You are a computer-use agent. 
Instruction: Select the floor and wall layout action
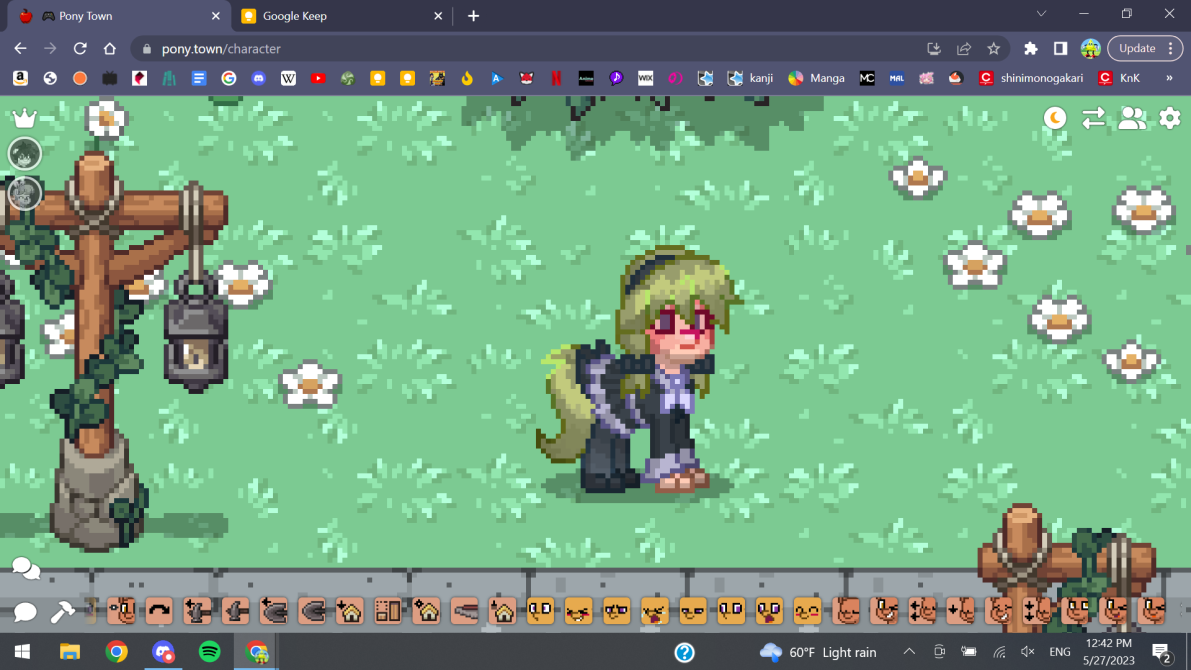click(388, 610)
